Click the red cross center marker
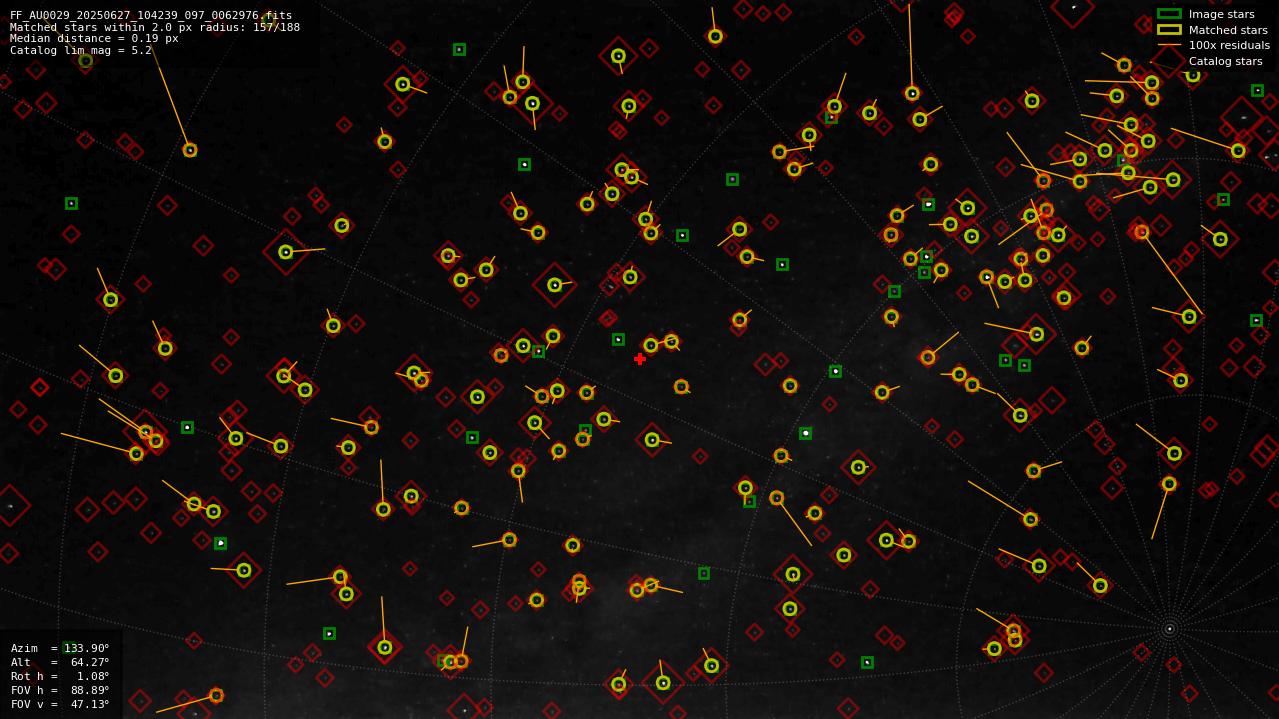 point(640,359)
